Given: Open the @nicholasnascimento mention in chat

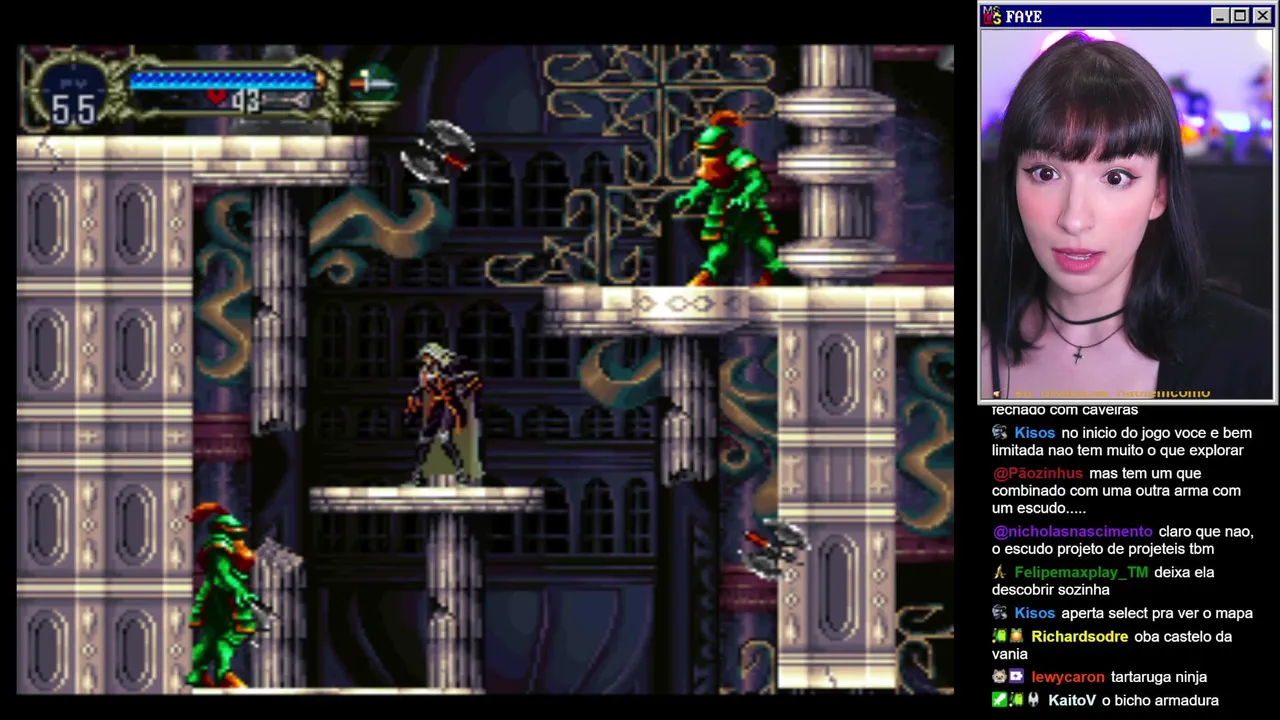Looking at the screenshot, I should pyautogui.click(x=1072, y=532).
